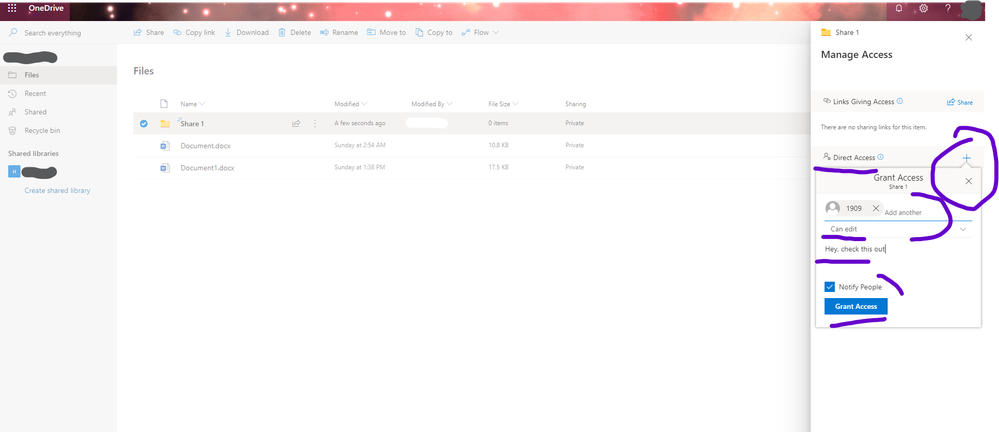The height and width of the screenshot is (432, 999).
Task: Uncheck the Notify People checkbox
Action: 829,287
